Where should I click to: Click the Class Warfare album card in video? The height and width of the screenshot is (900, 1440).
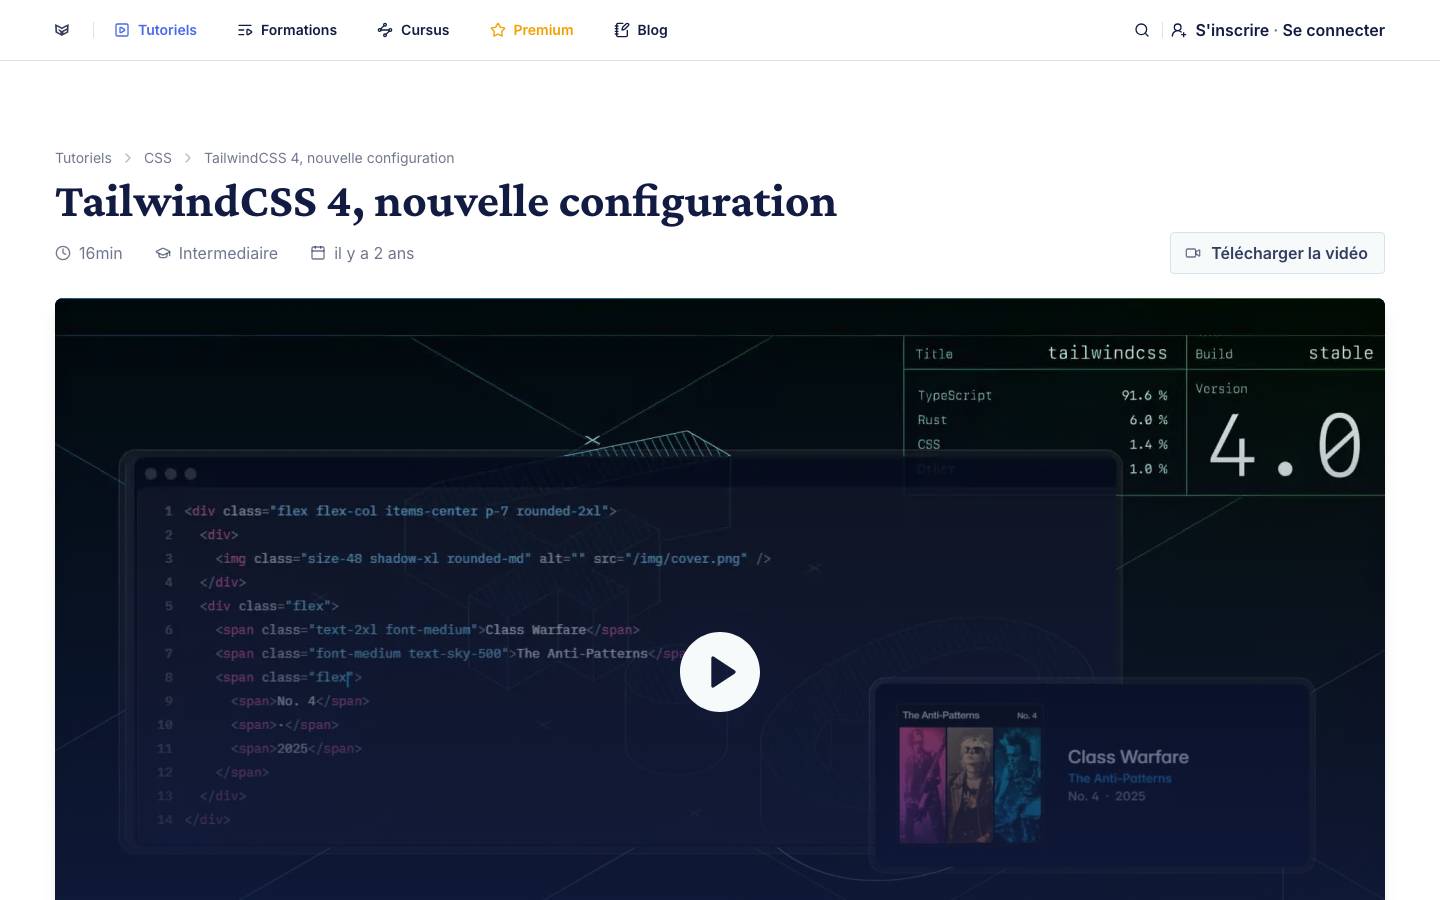point(1091,776)
